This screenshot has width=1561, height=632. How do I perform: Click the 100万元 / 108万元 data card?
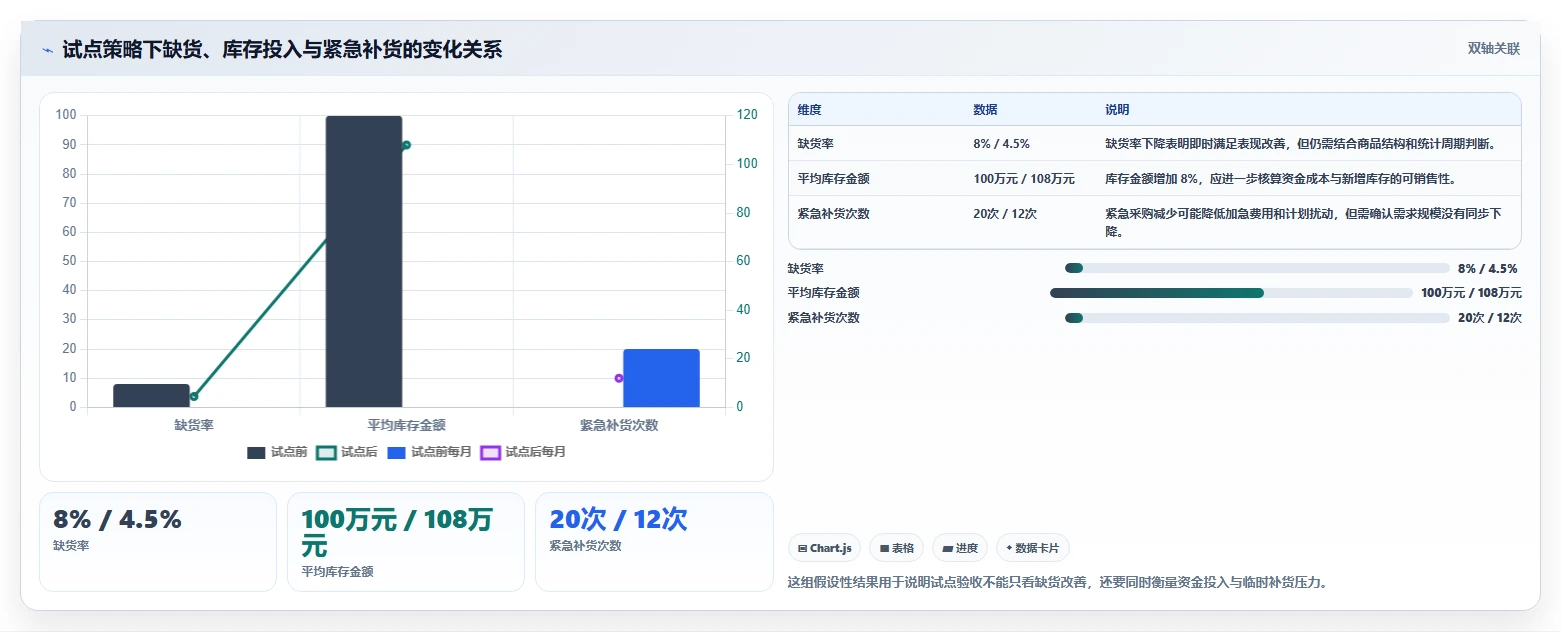(406, 542)
